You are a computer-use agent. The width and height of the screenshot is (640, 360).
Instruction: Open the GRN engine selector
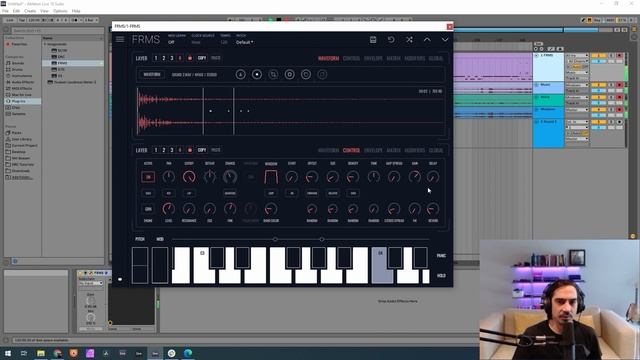(x=148, y=209)
